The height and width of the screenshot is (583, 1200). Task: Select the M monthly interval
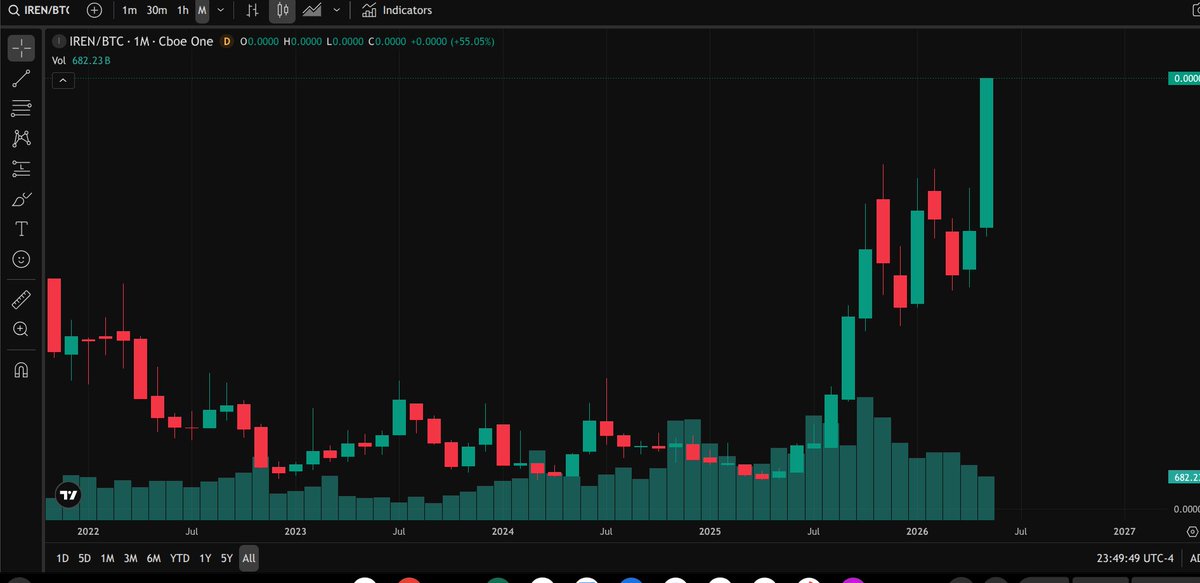[202, 10]
